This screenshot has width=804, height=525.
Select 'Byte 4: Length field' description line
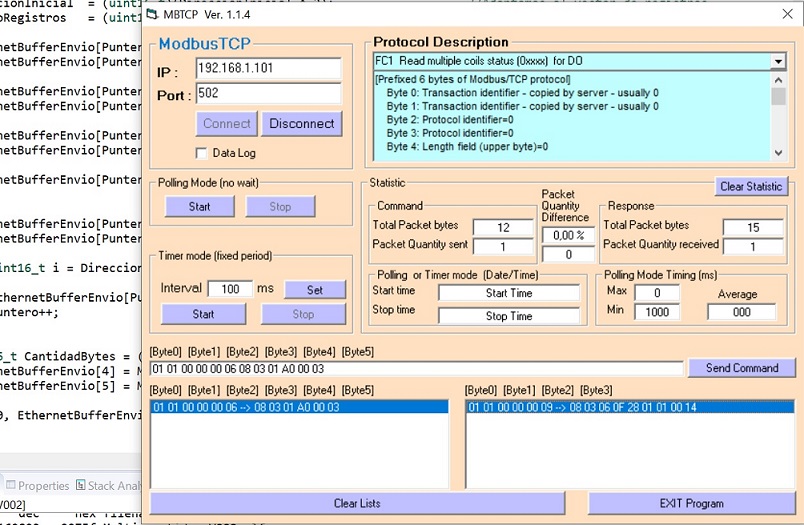(467, 147)
